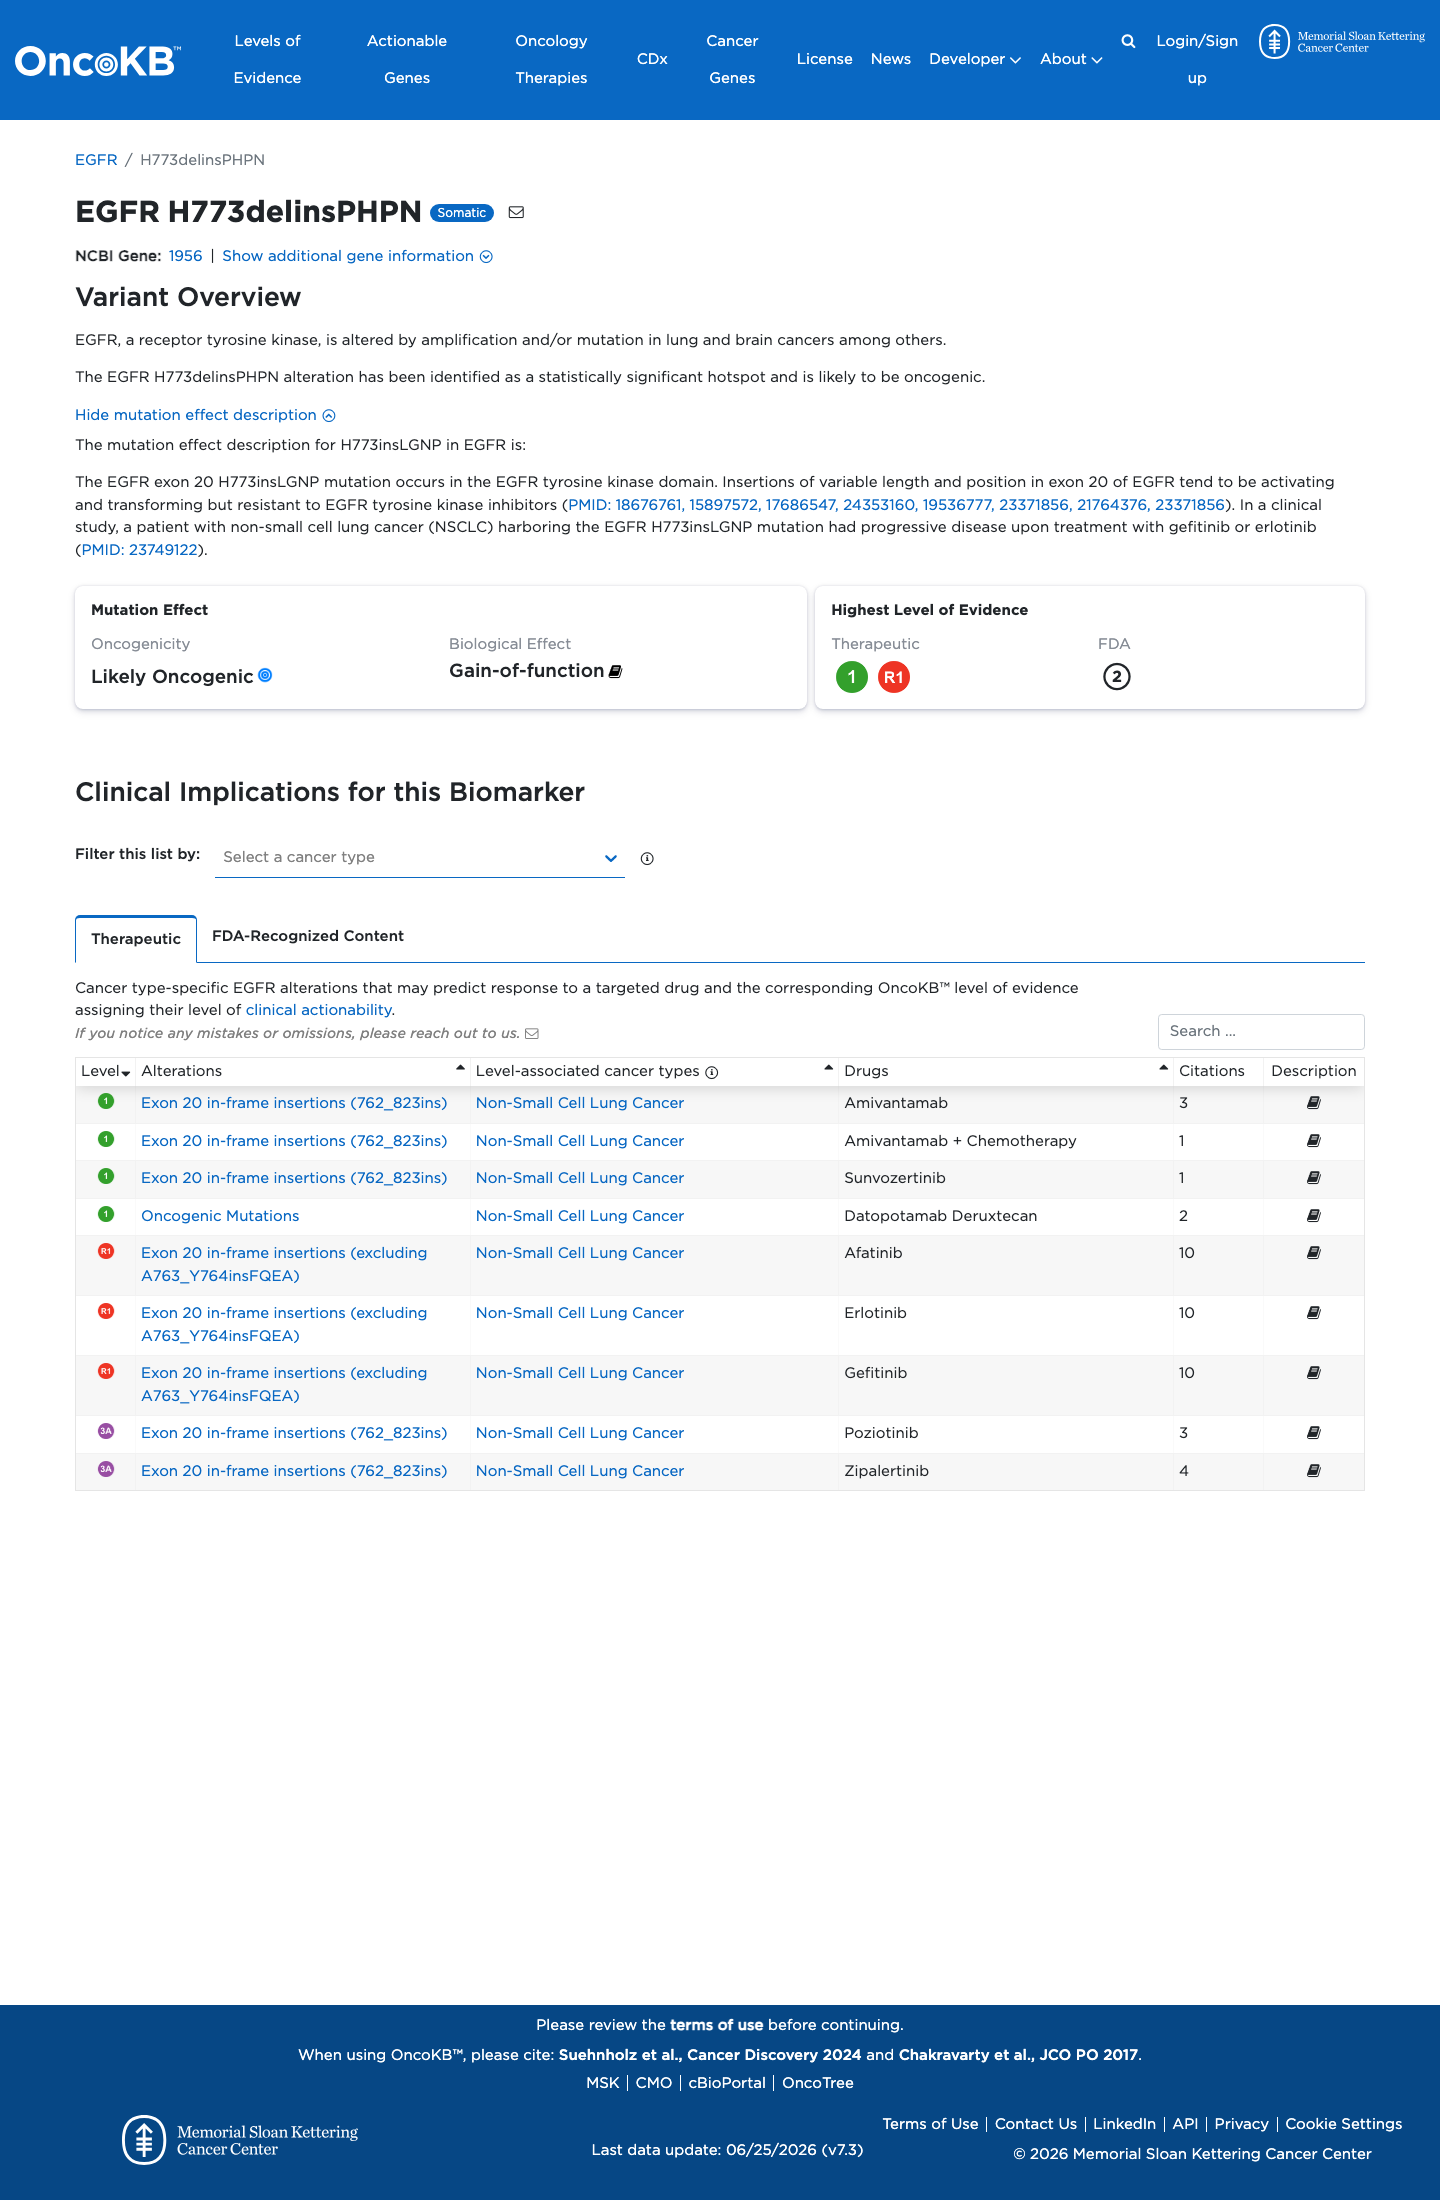This screenshot has width=1440, height=2200.
Task: Click the clinical actionability link
Action: [318, 1010]
